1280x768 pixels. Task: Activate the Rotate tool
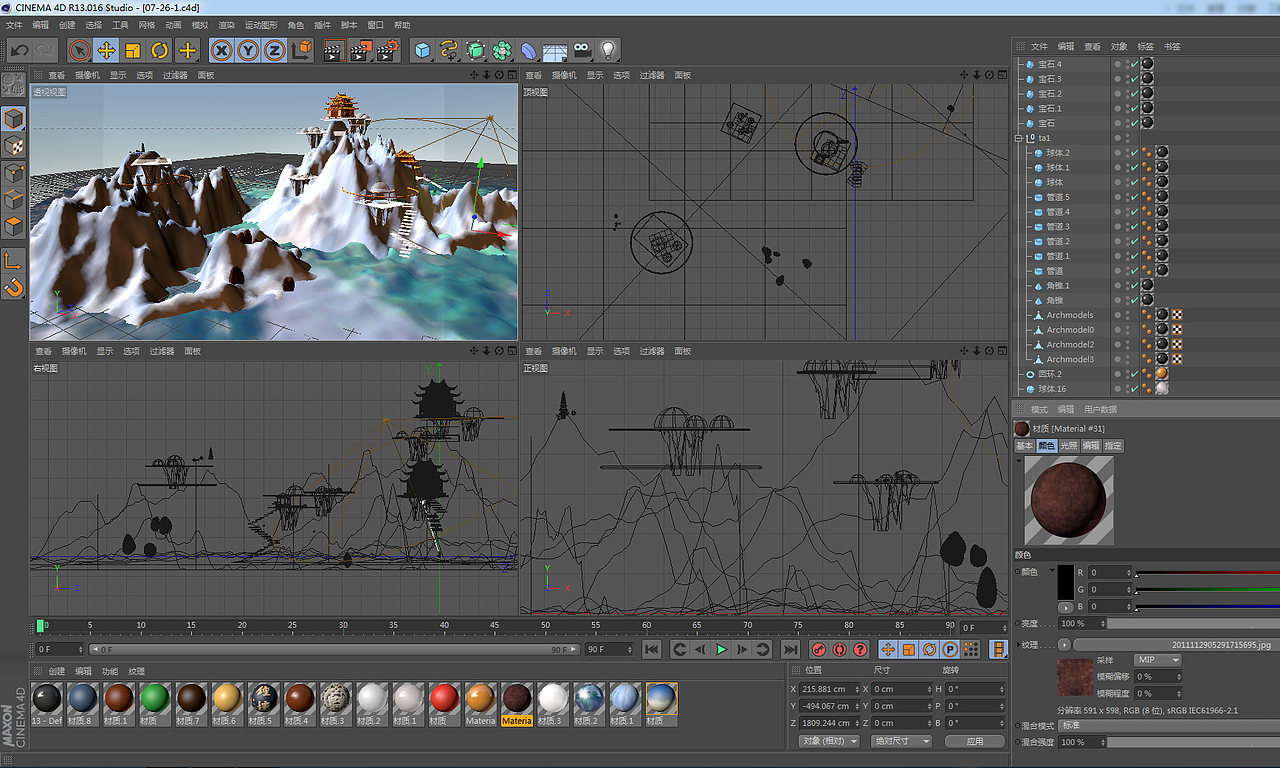coord(159,50)
